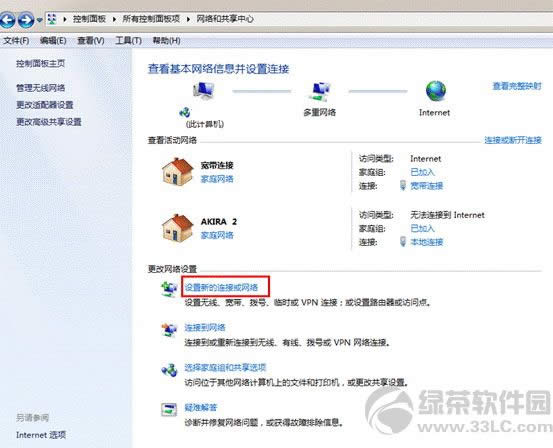This screenshot has height=448, width=553.
Task: Click the AKIRA 2 house icon
Action: (178, 228)
